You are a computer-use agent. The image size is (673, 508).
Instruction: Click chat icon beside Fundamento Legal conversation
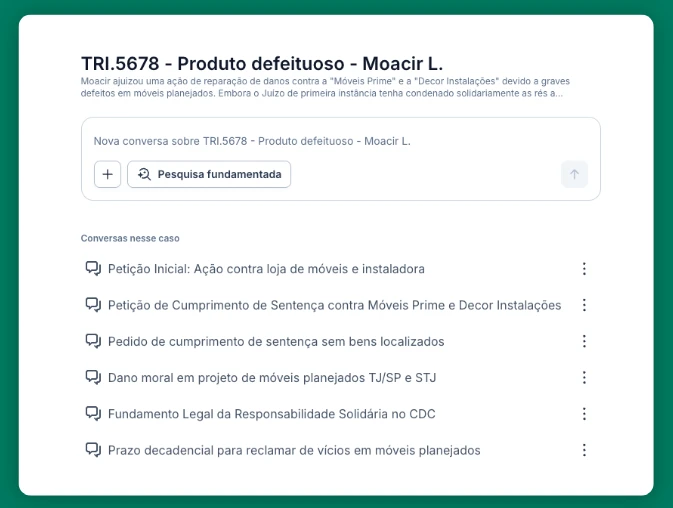click(x=94, y=414)
